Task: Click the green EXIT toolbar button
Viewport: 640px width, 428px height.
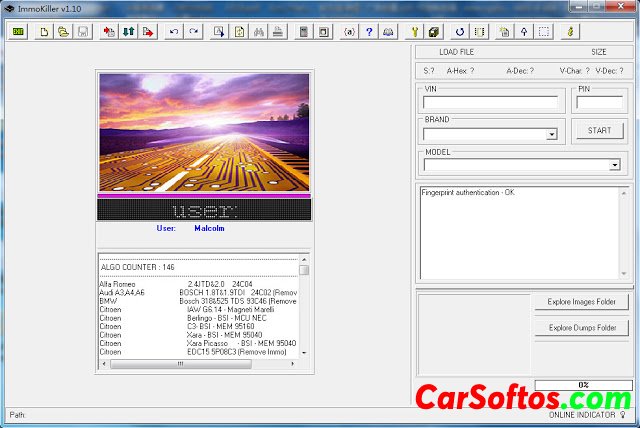Action: [x=18, y=32]
